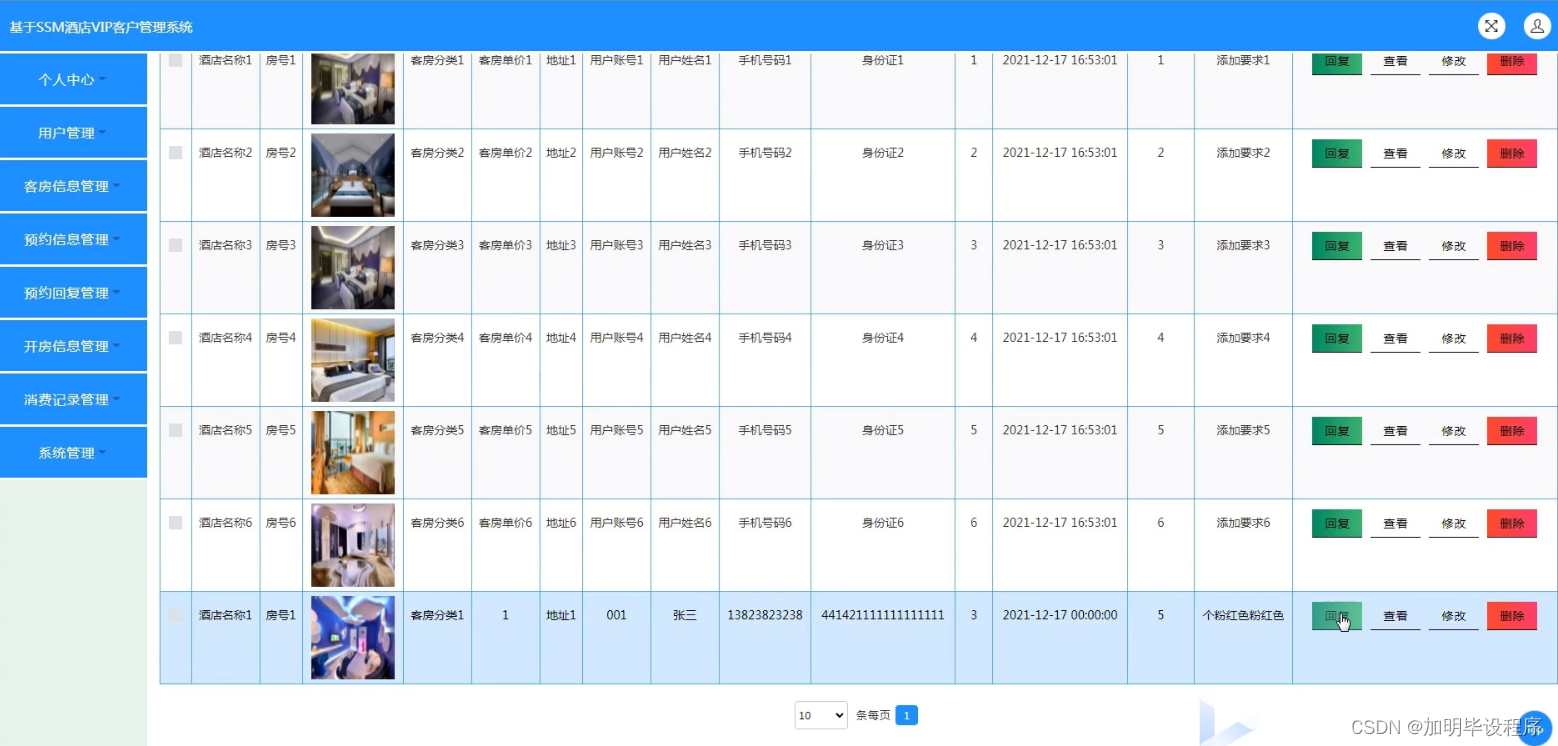Open the 系统管理 menu
Viewport: 1558px width, 746px height.
pyautogui.click(x=73, y=452)
